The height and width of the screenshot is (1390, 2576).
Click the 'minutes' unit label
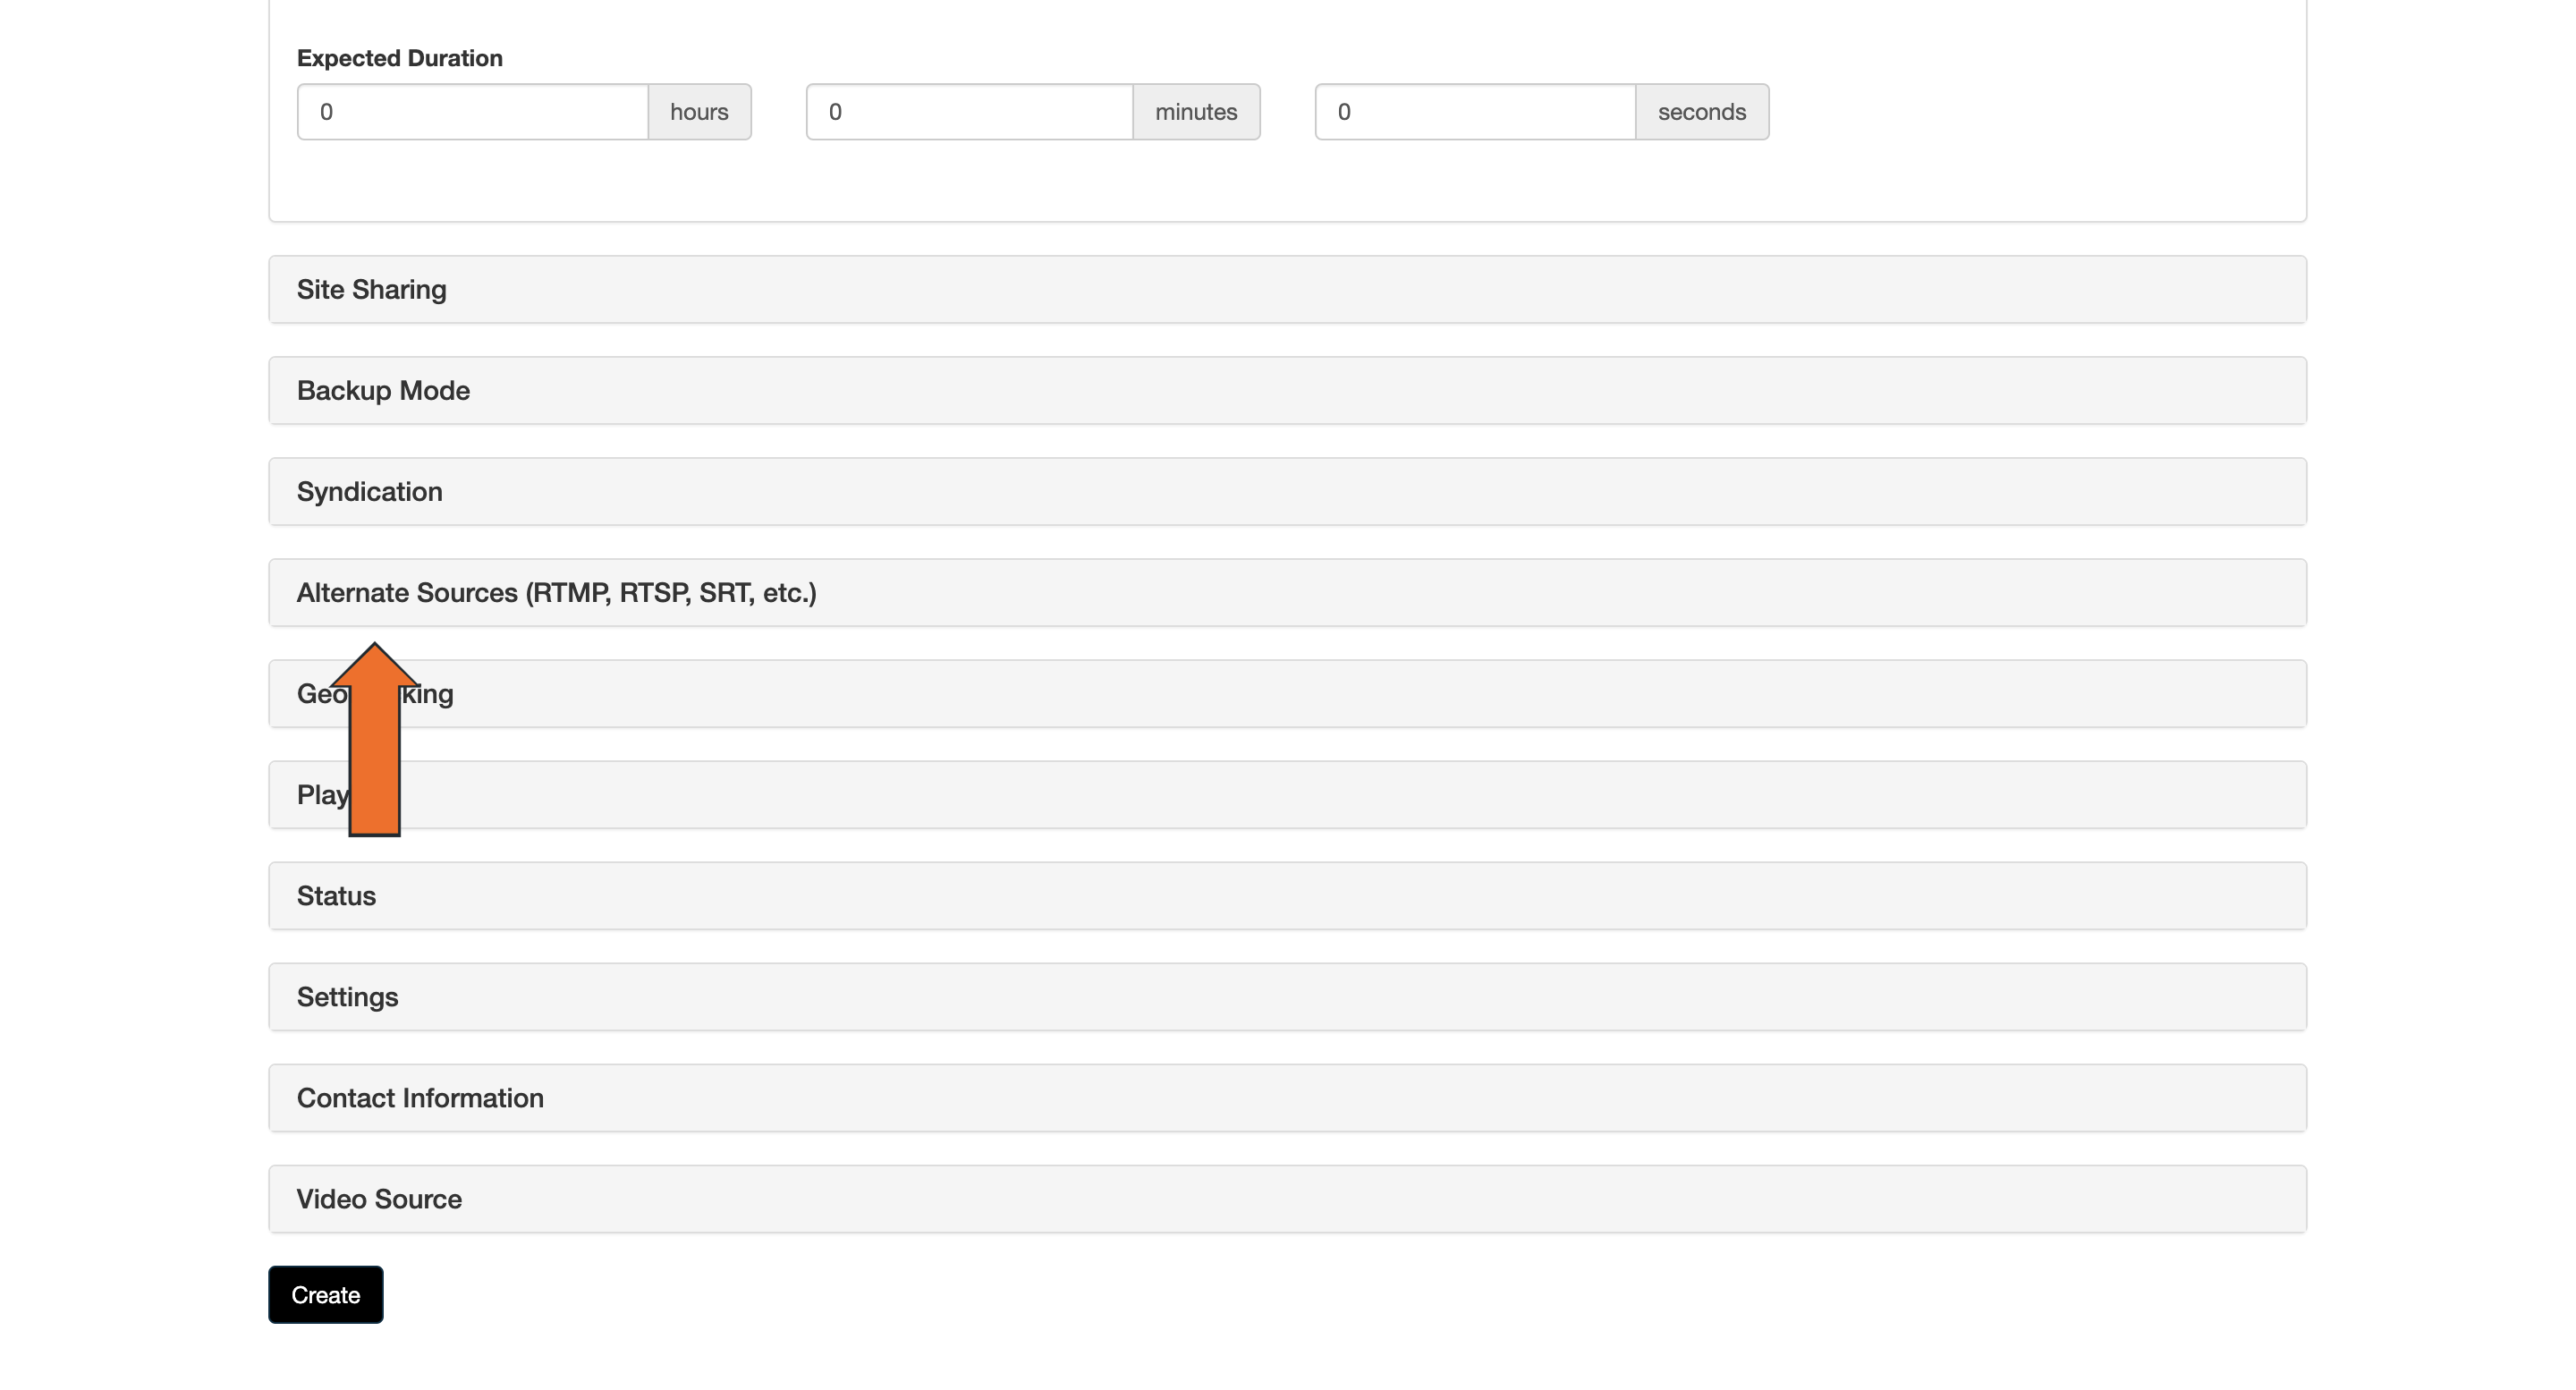[x=1196, y=112]
